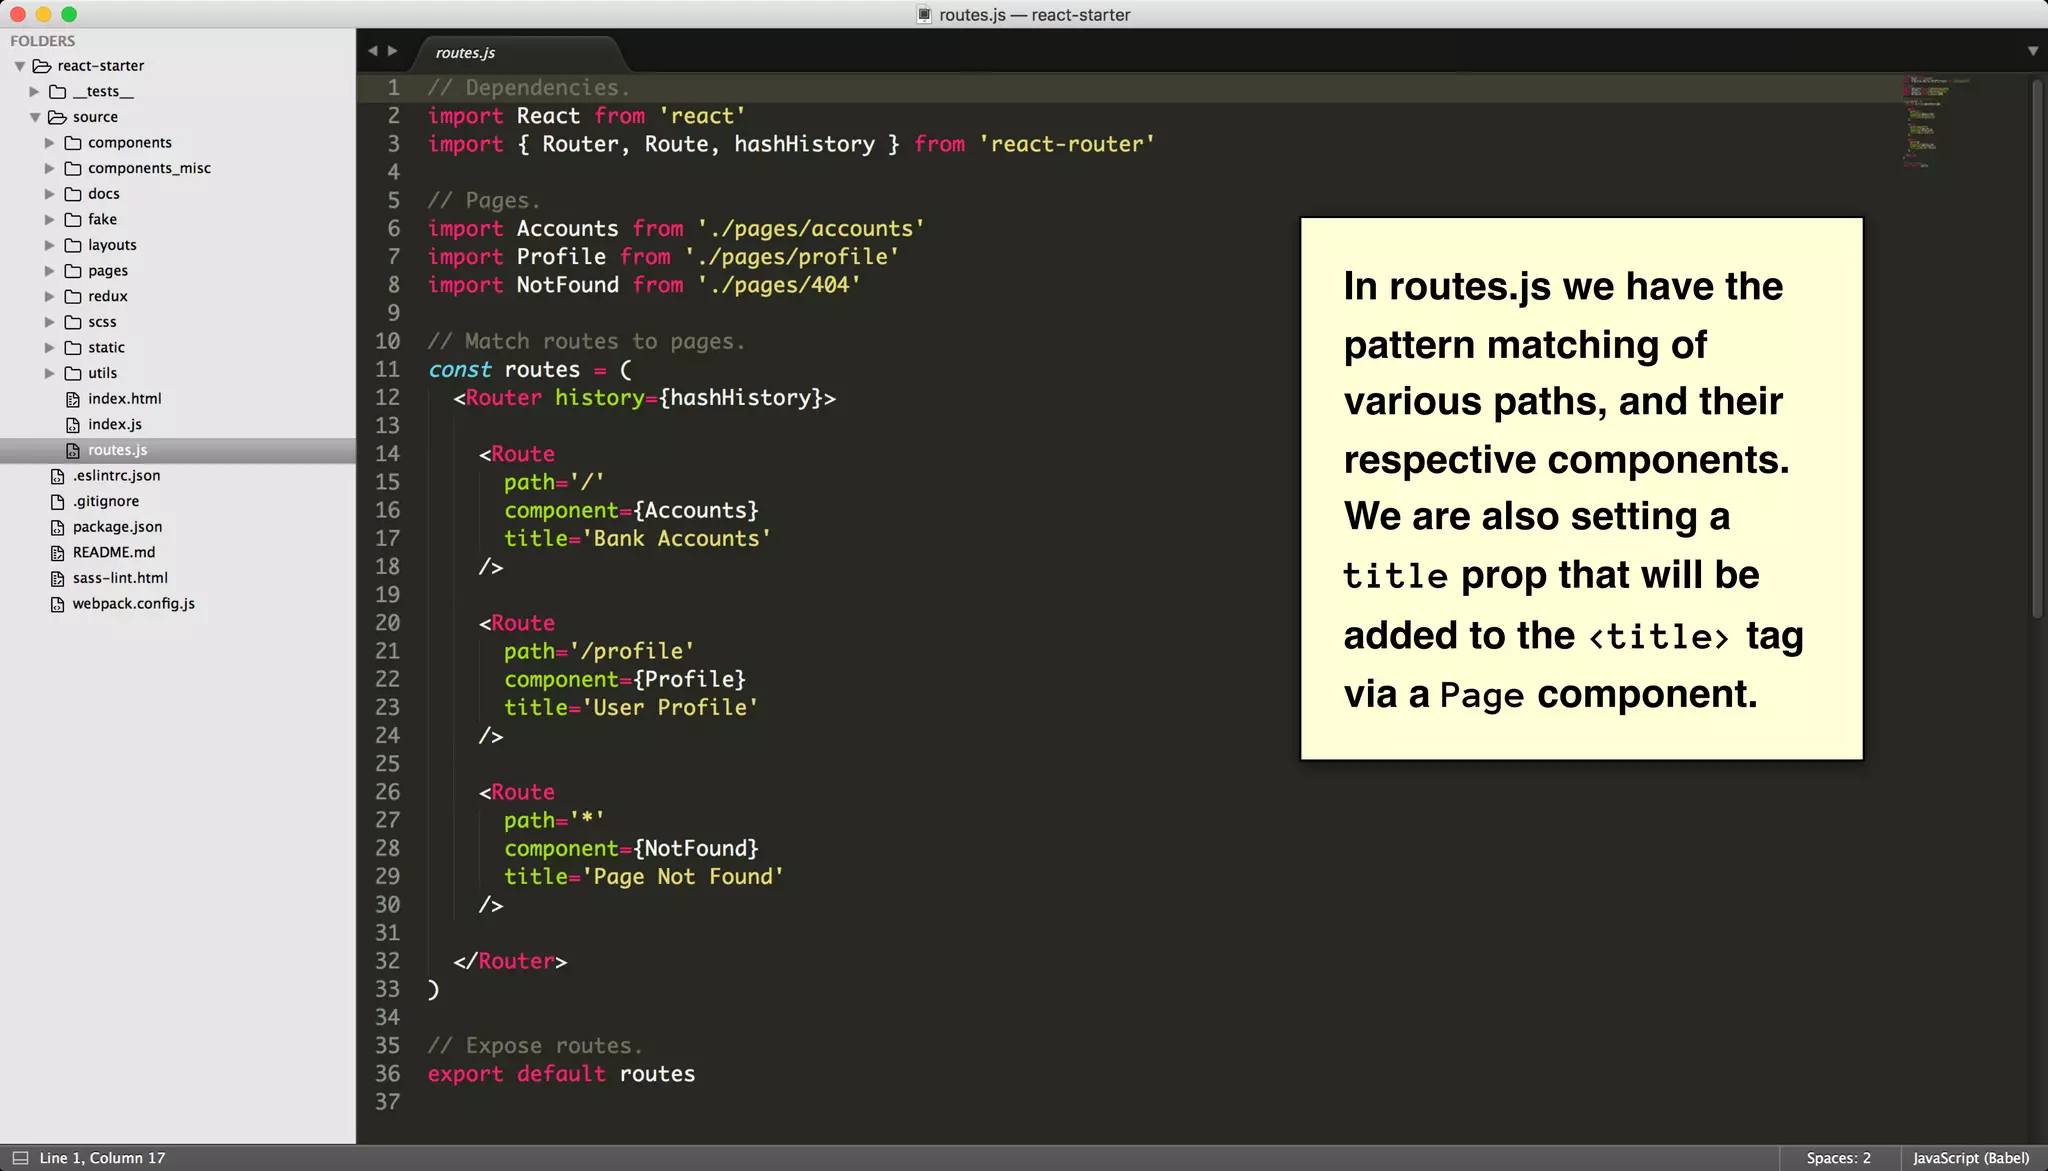The image size is (2048, 1171).
Task: Expand the fake folder arrow
Action: 49,219
